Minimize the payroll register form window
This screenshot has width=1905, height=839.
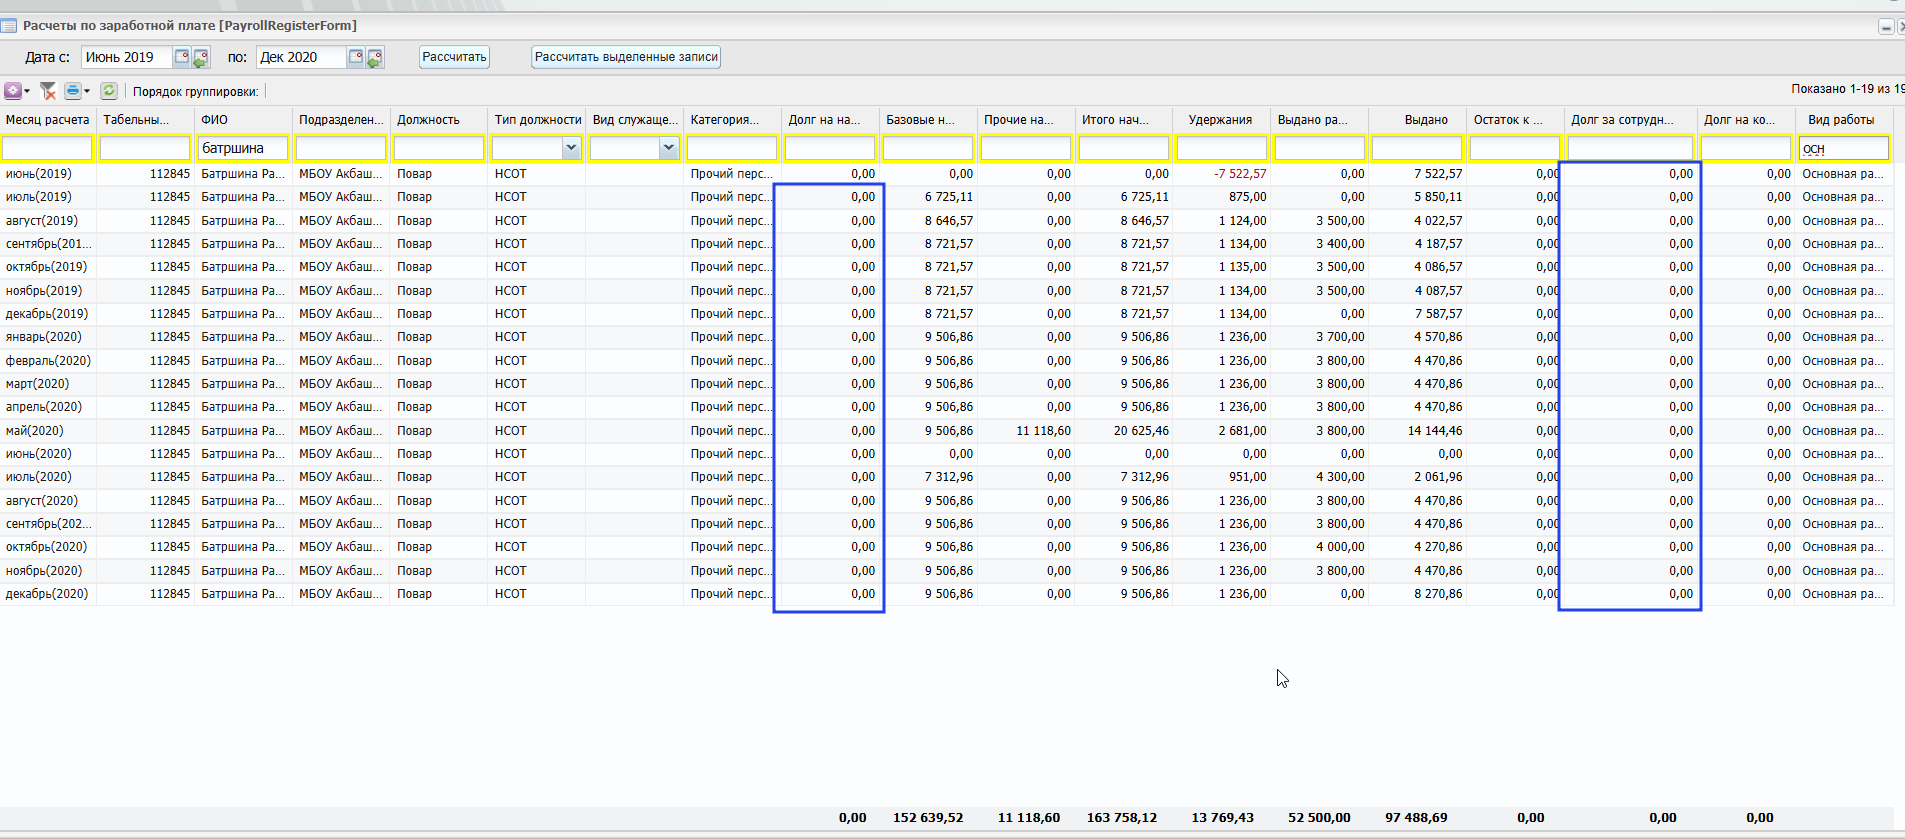1885,27
